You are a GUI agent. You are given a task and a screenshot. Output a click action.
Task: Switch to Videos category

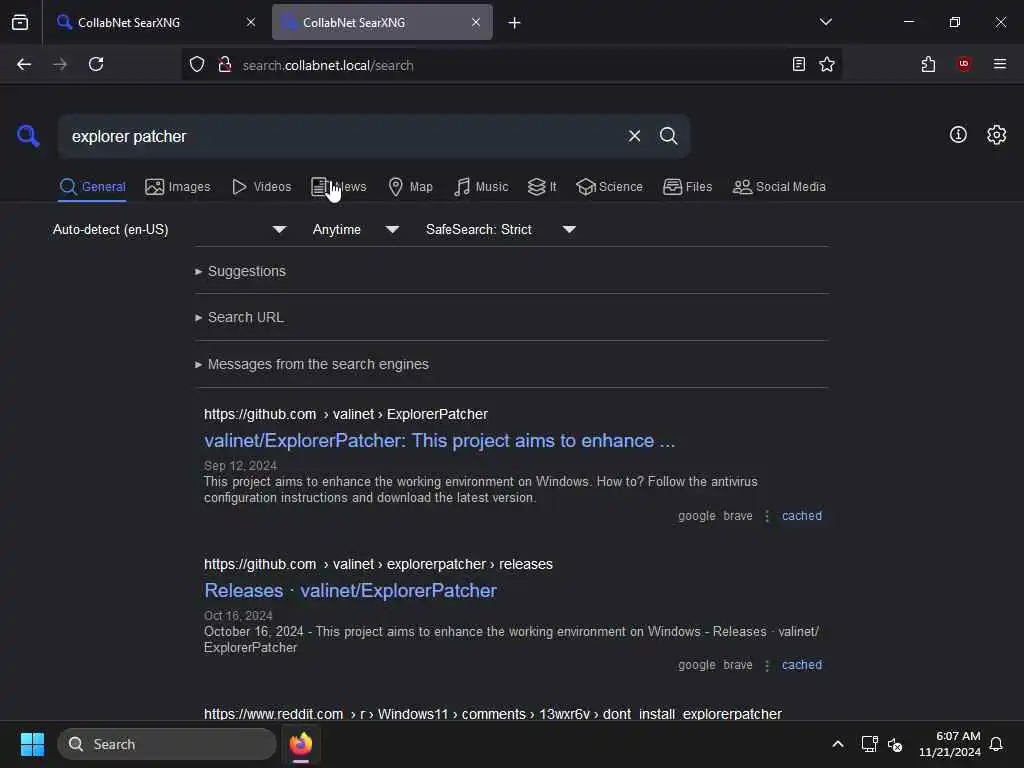(x=261, y=187)
